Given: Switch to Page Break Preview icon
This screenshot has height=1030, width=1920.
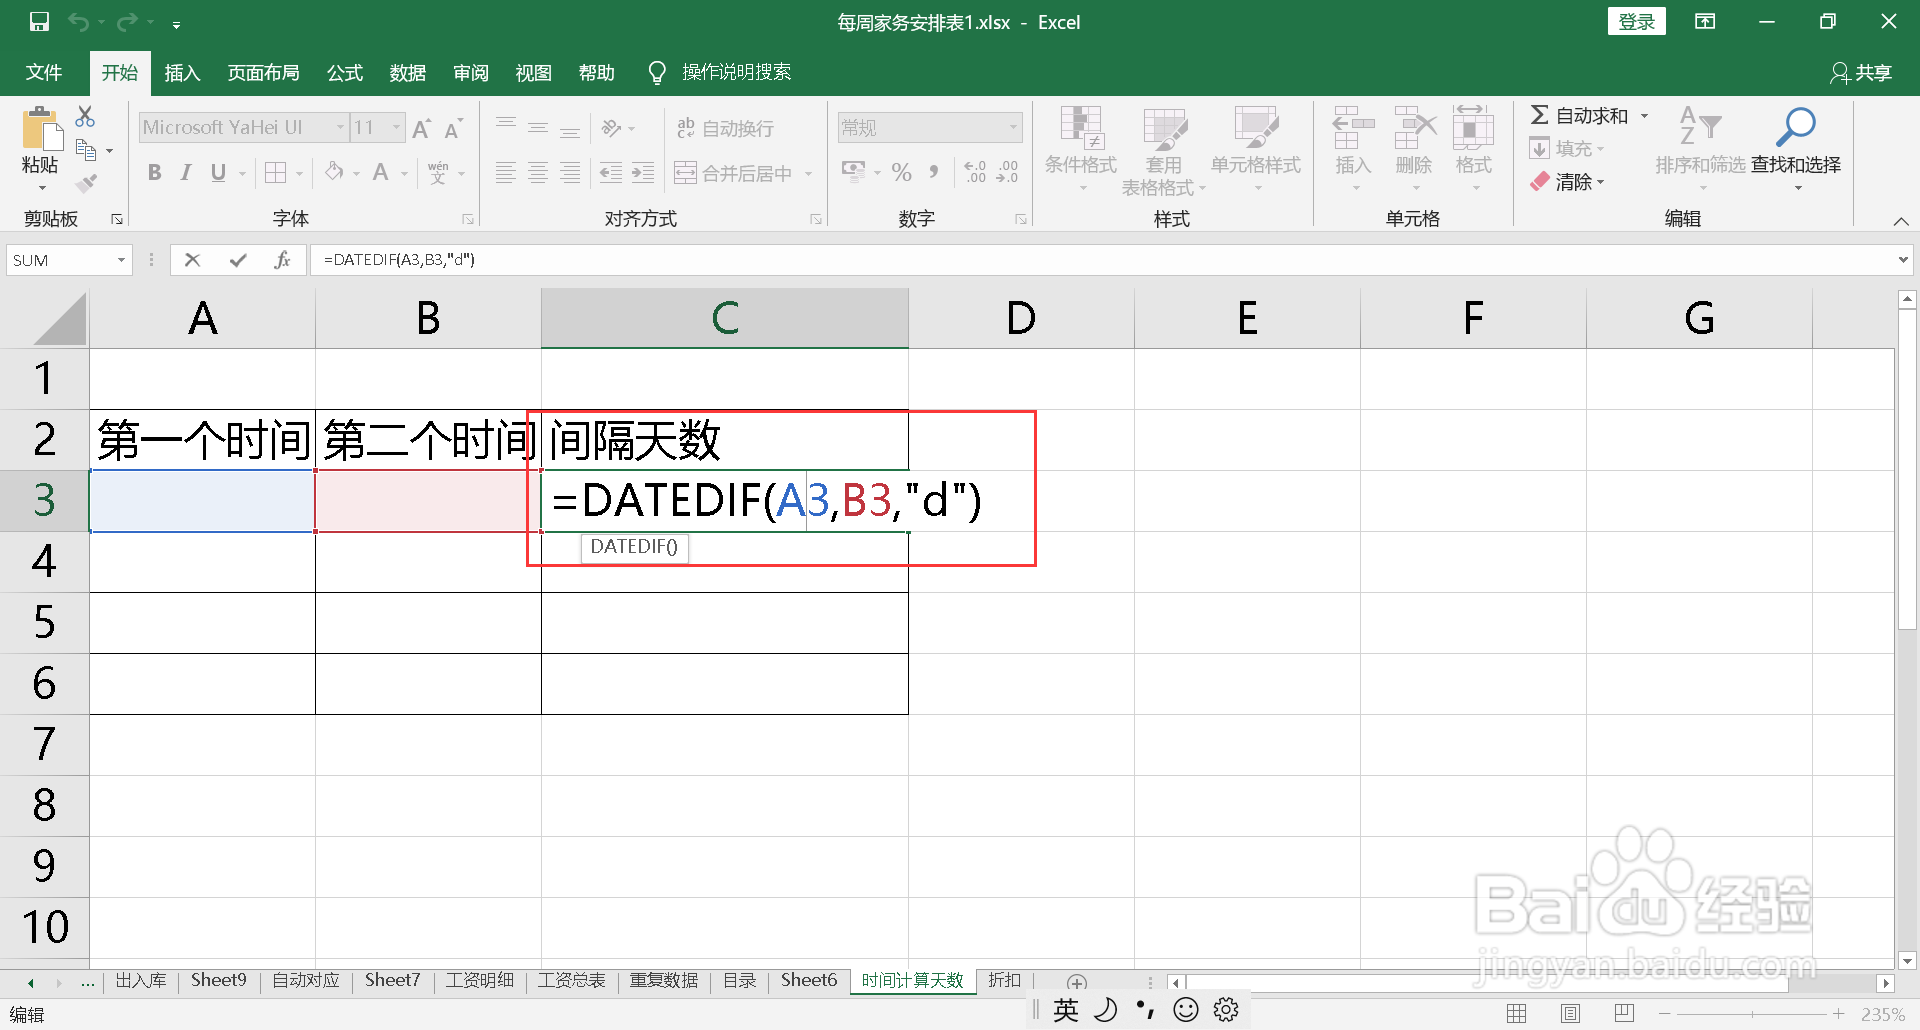Looking at the screenshot, I should (1624, 1014).
